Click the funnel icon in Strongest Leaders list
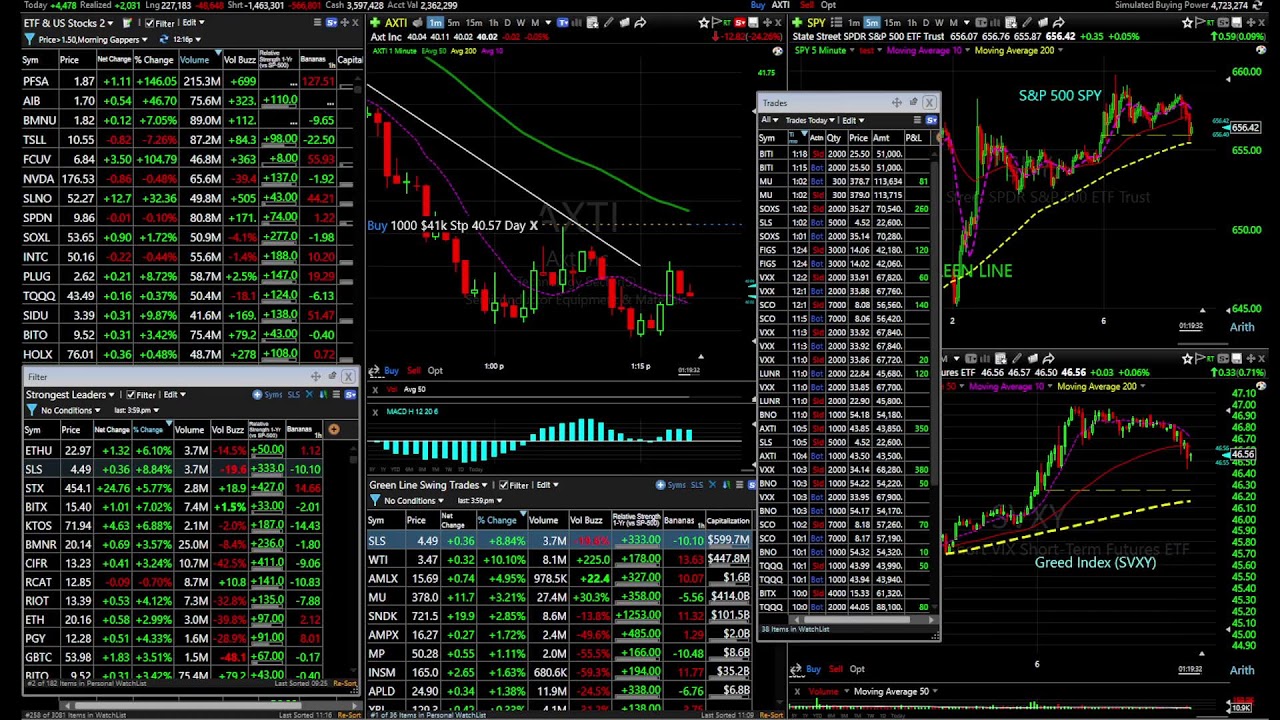Viewport: 1280px width, 720px height. click(x=32, y=410)
